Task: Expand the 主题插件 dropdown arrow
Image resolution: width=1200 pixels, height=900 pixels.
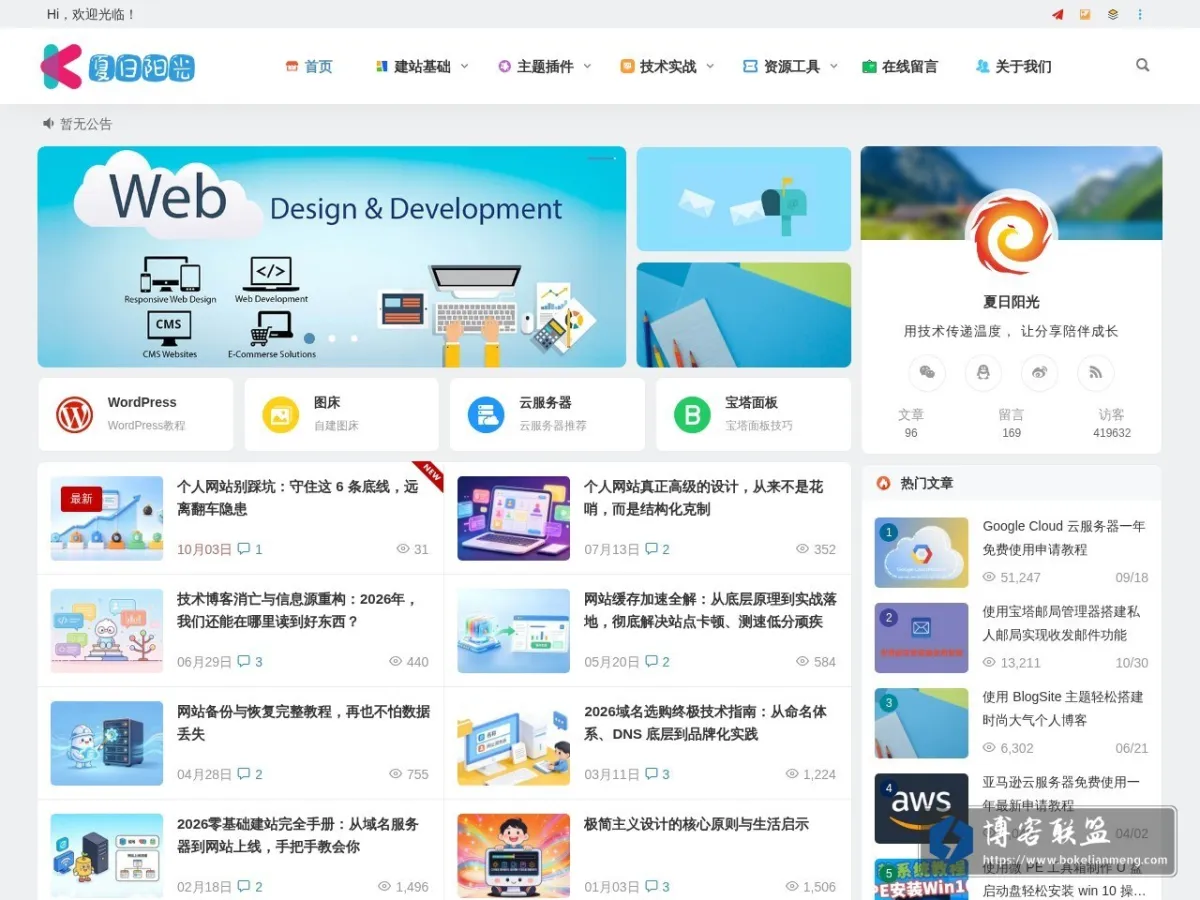Action: click(587, 66)
